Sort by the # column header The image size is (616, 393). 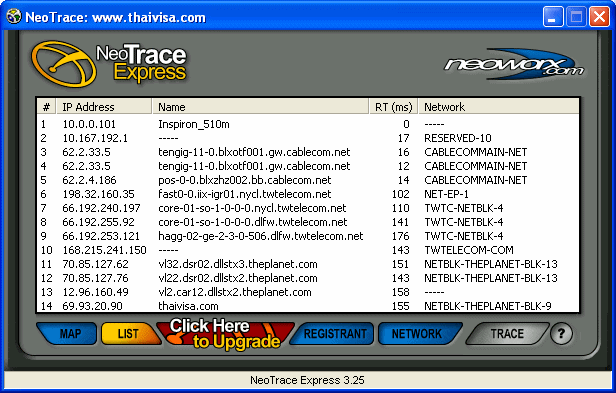46,107
